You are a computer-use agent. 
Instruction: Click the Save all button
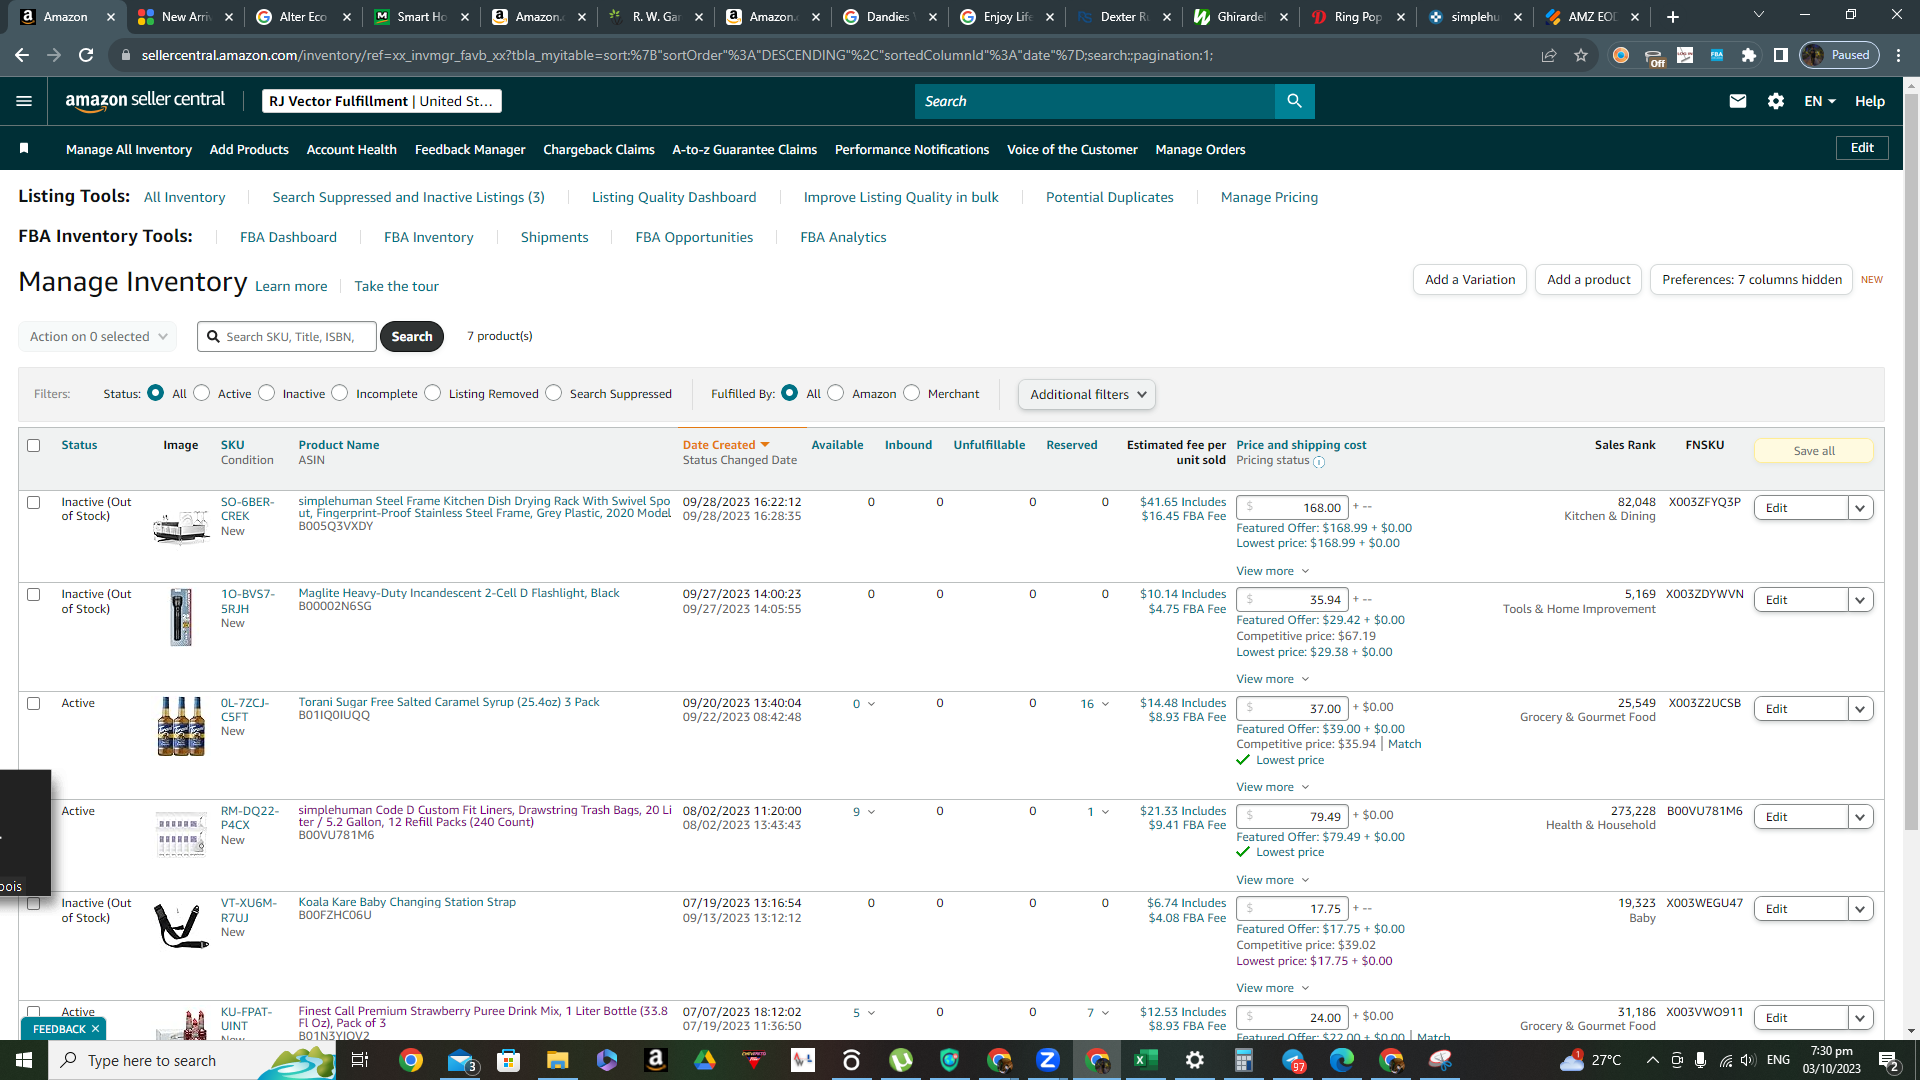(1814, 451)
